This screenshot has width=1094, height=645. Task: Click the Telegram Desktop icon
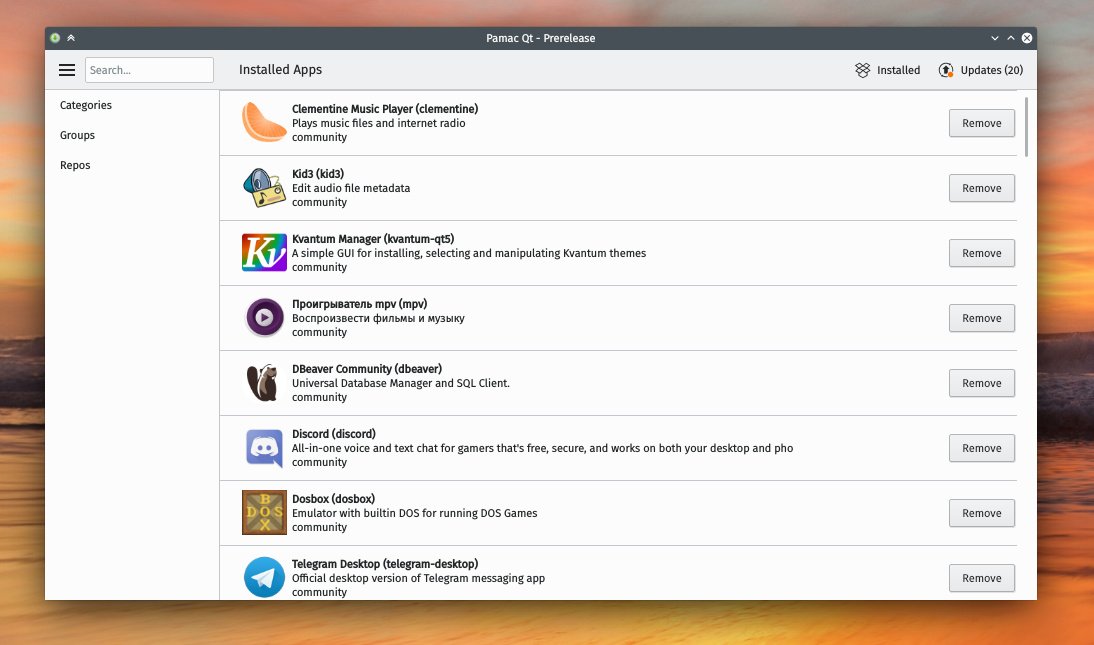[264, 577]
